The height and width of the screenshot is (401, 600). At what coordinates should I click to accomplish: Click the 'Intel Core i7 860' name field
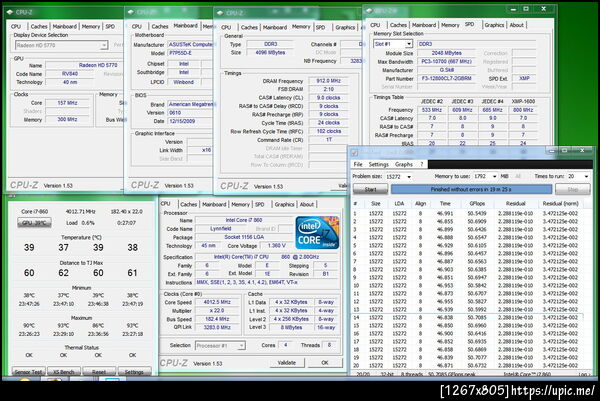click(x=244, y=220)
